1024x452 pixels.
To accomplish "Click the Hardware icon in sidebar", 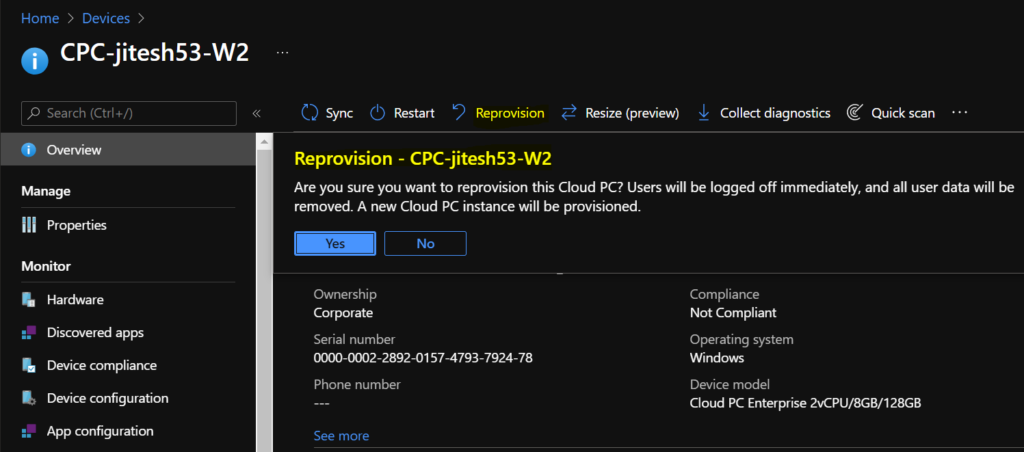I will pos(28,300).
